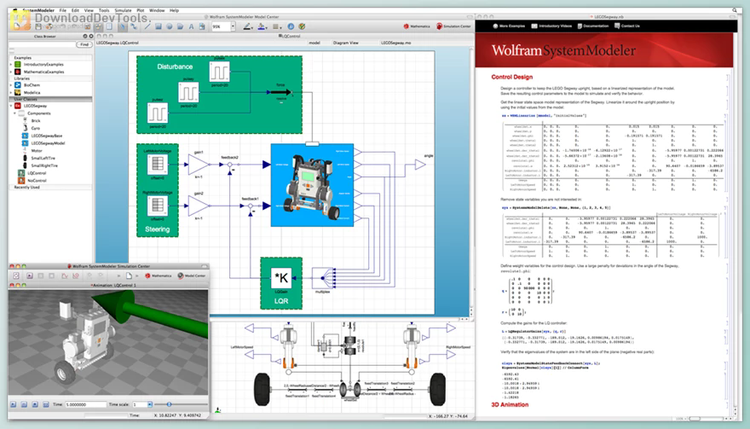
Task: Open the line color dropdown
Action: (248, 27)
